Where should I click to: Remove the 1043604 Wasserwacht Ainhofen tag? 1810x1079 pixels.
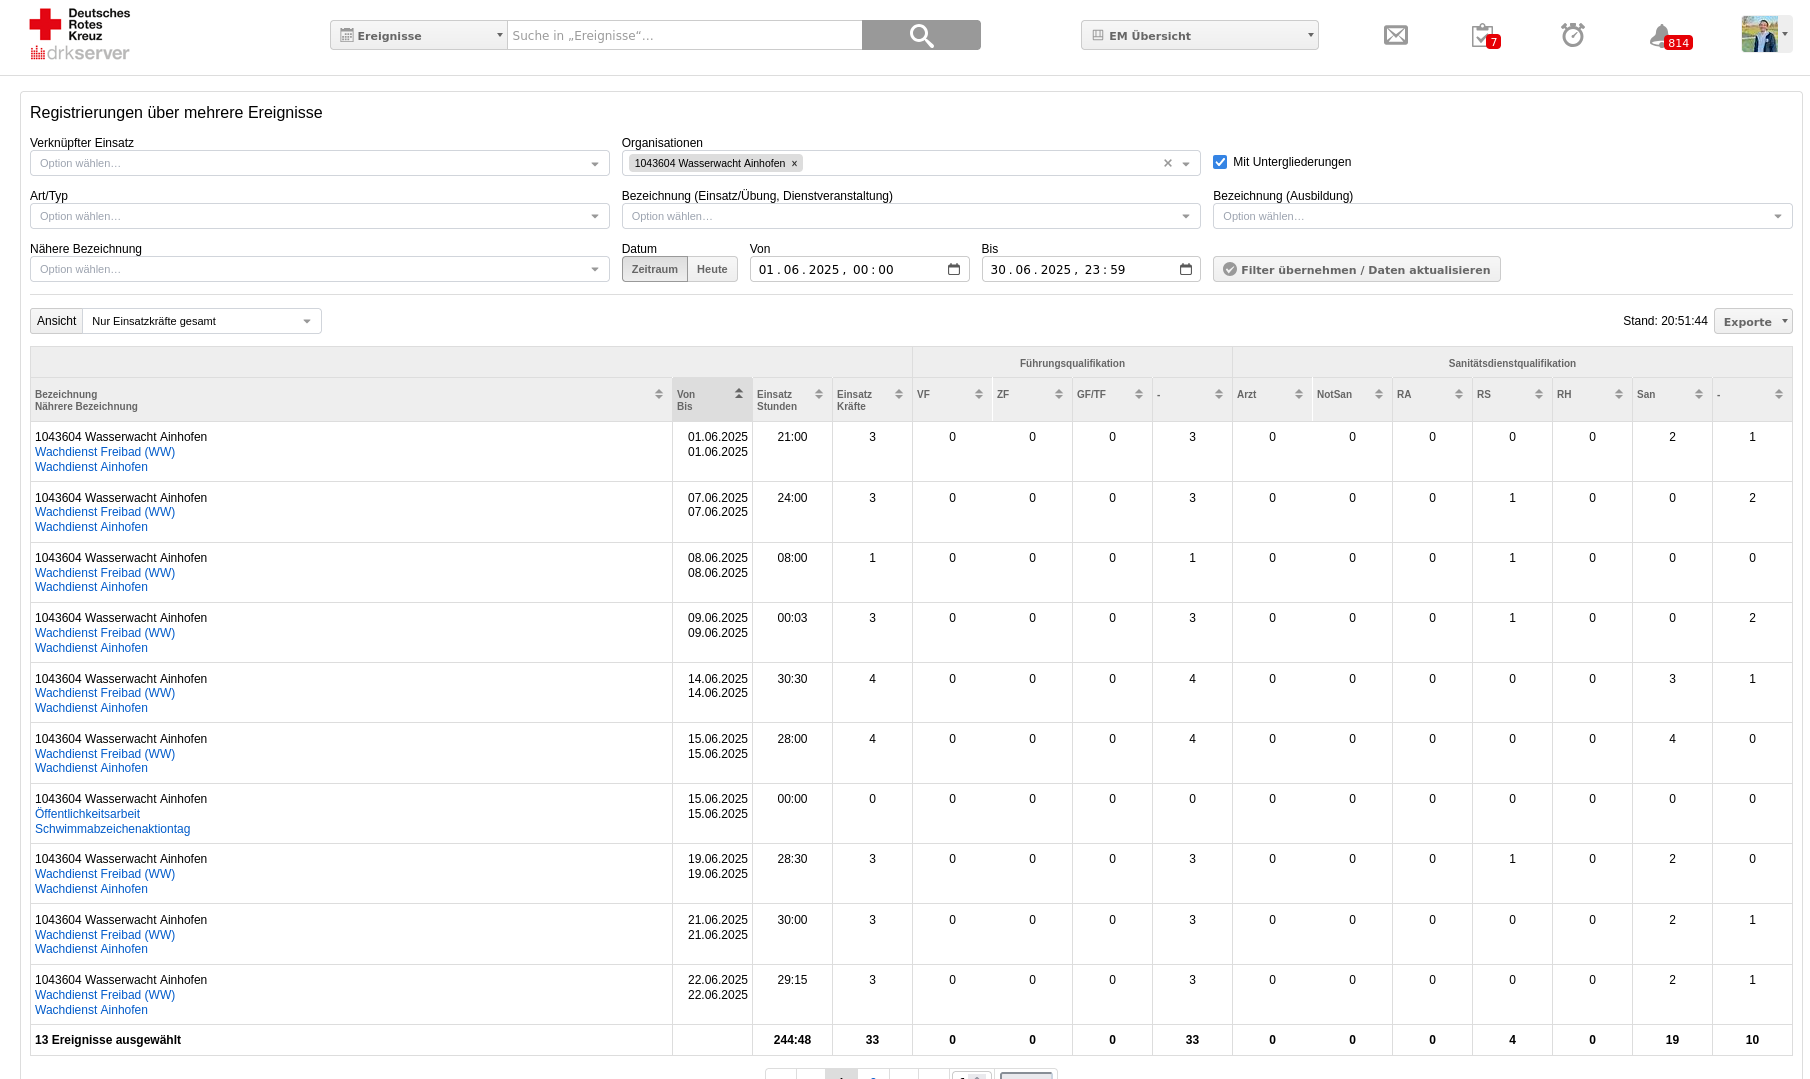coord(795,164)
